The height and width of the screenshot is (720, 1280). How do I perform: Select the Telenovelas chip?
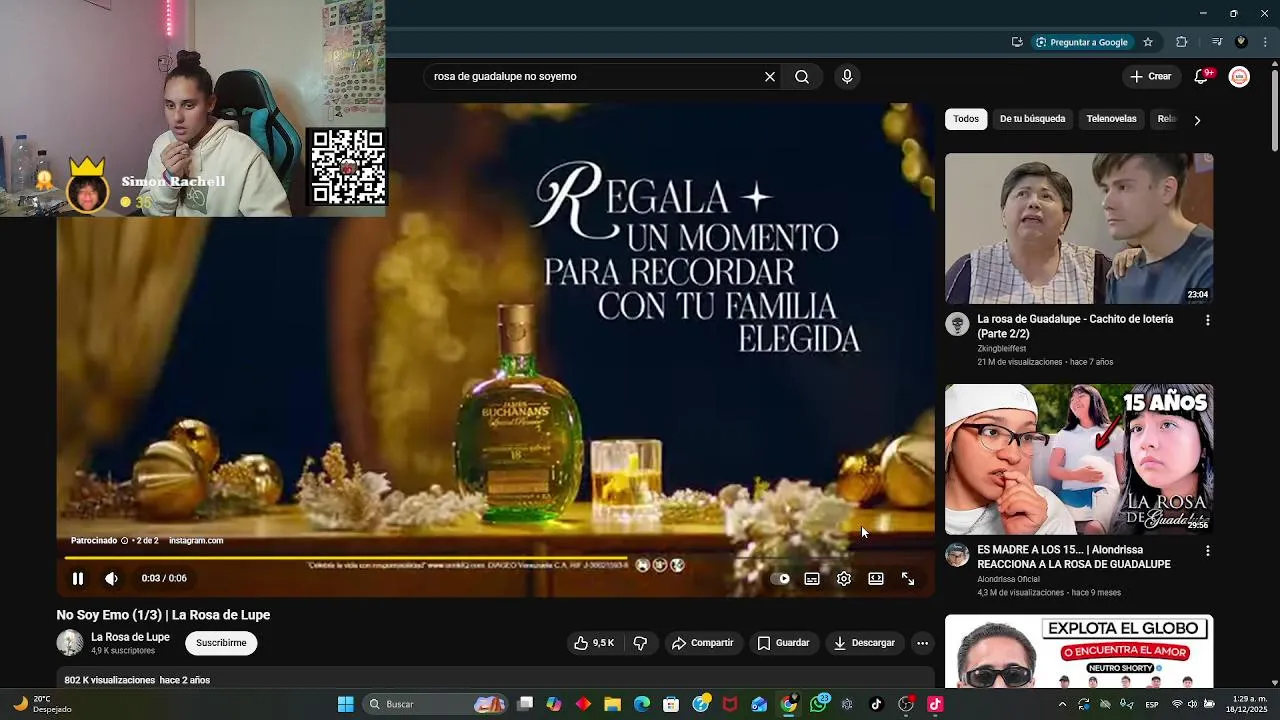click(x=1111, y=119)
